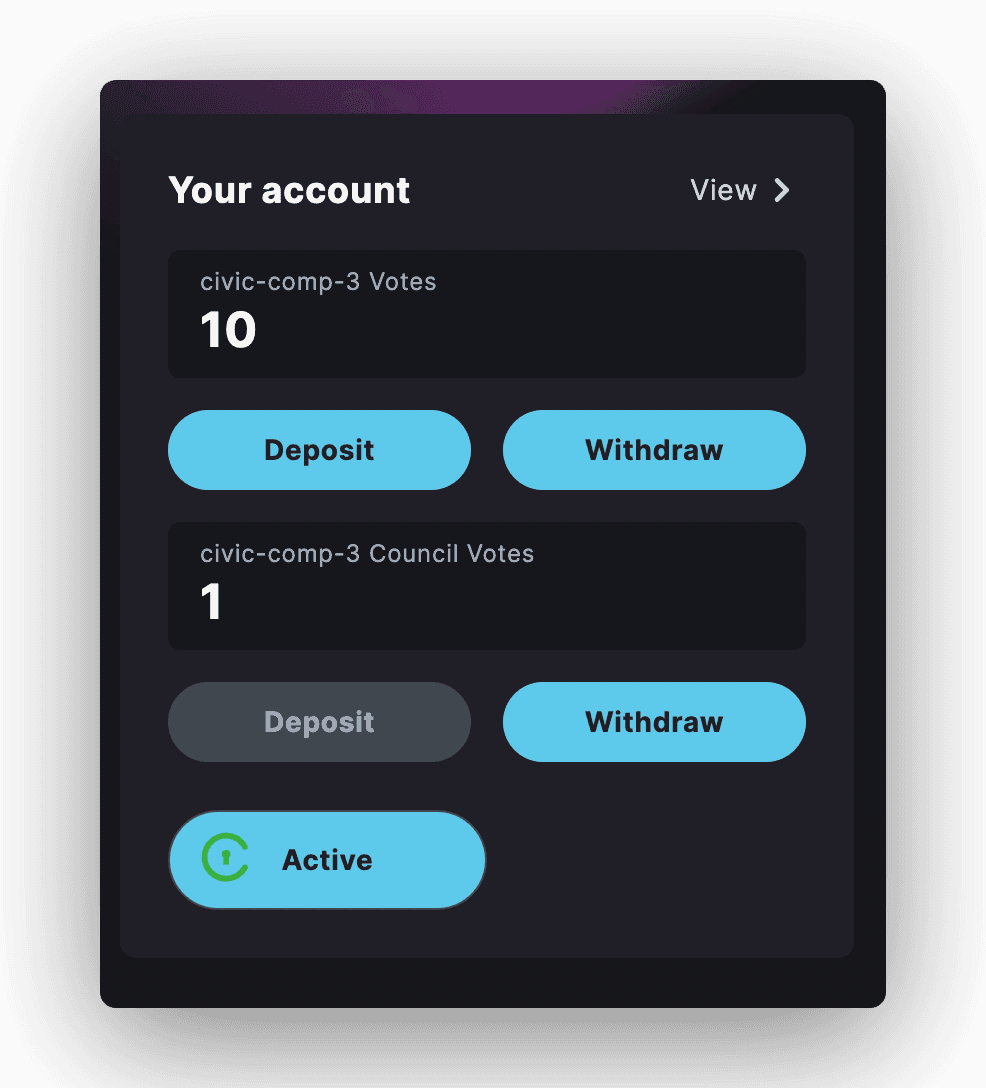The height and width of the screenshot is (1088, 986).
Task: Click the "civic-comp-3 Votes" label text
Action: coord(318,282)
